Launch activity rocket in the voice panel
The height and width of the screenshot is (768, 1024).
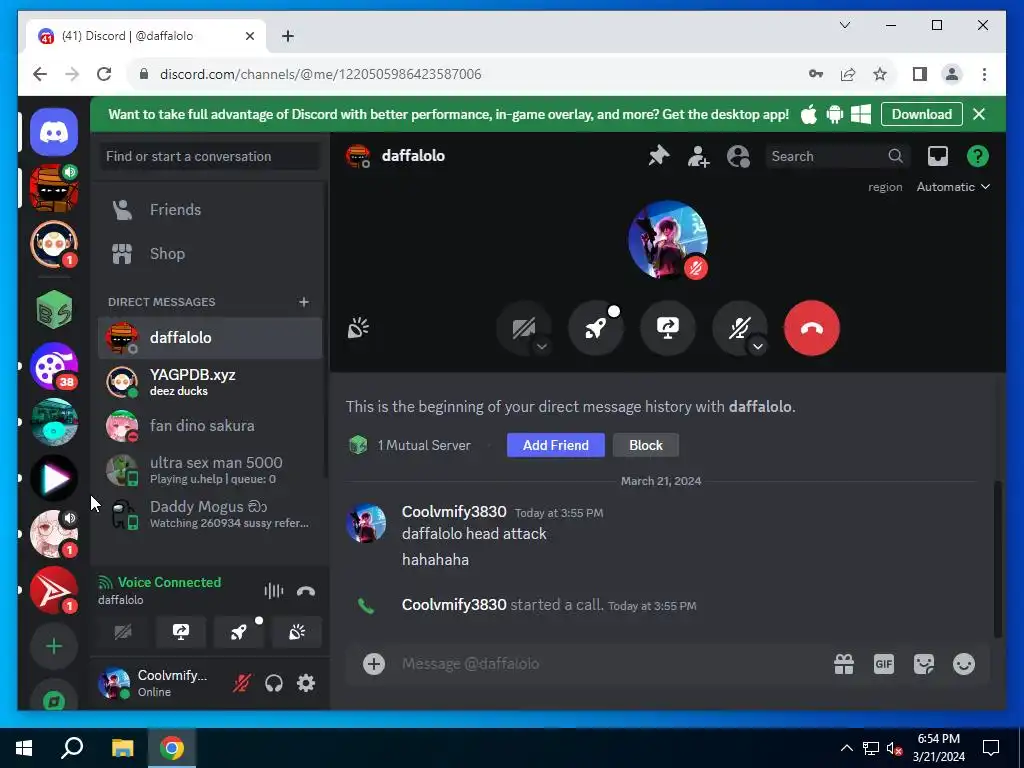point(238,632)
